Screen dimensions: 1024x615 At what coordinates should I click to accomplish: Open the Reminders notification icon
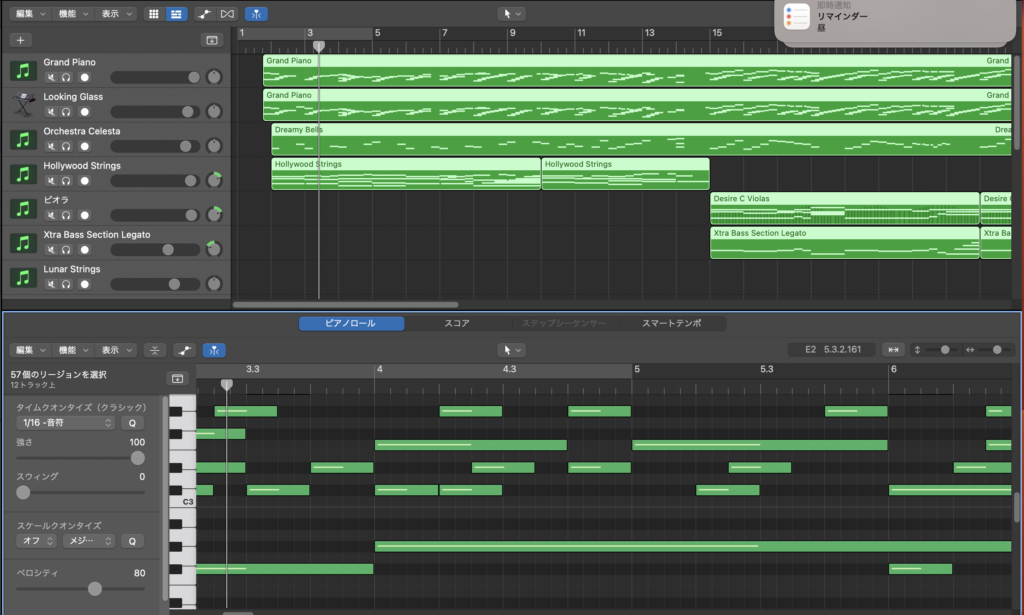tap(796, 17)
